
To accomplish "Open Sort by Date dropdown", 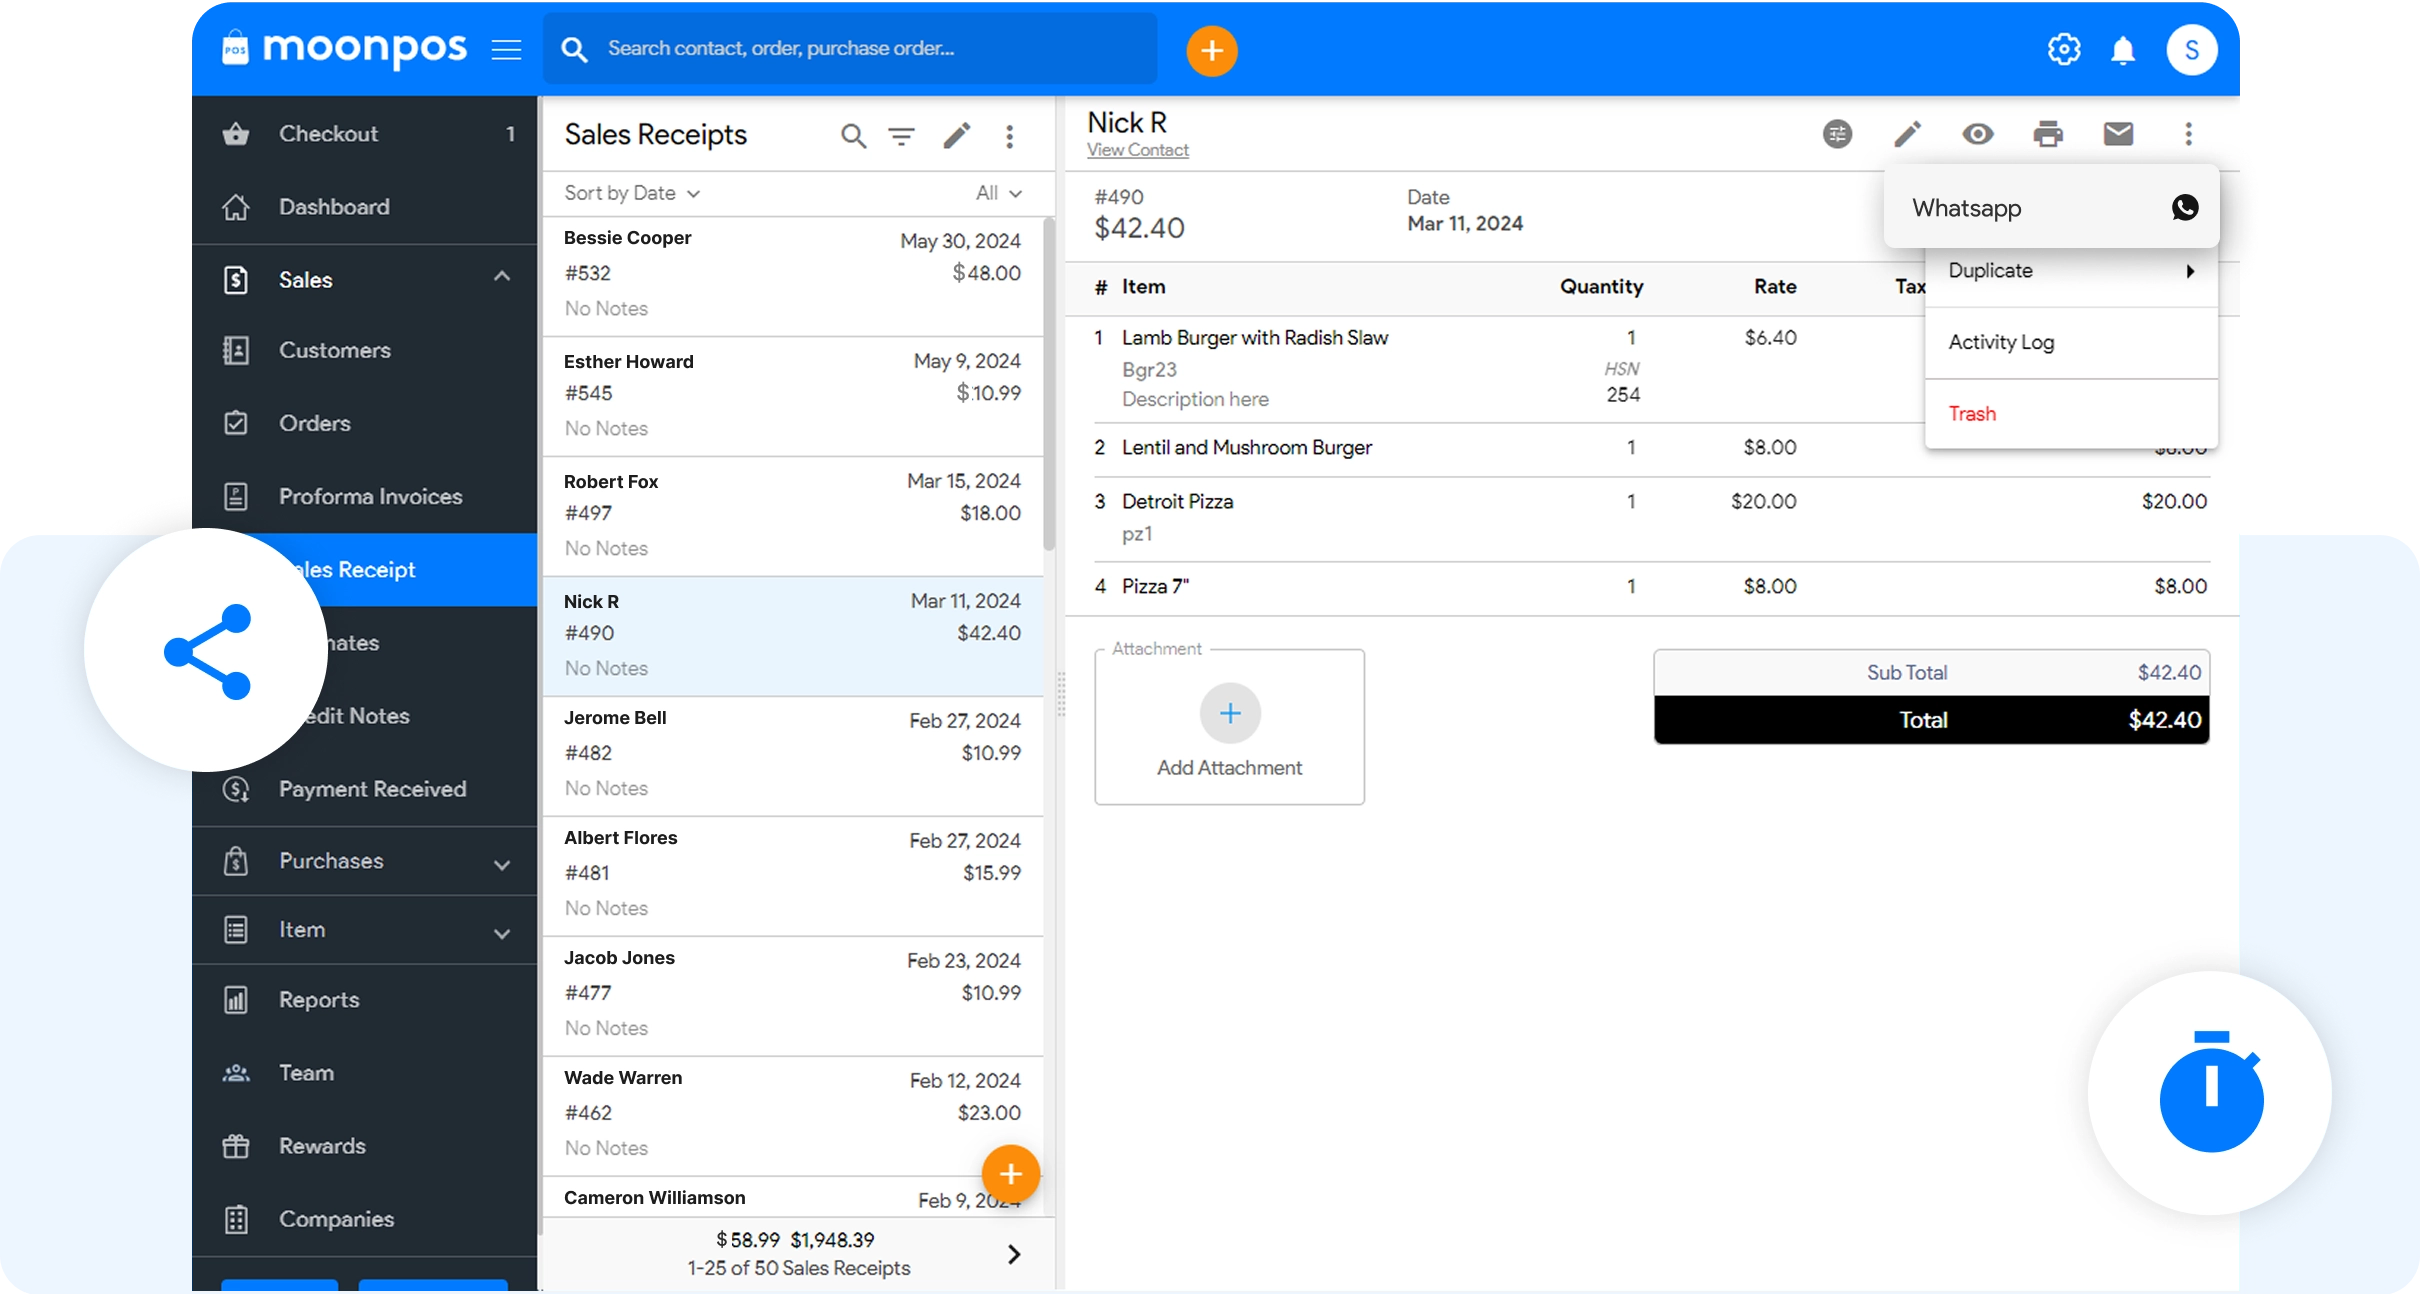I will (631, 193).
